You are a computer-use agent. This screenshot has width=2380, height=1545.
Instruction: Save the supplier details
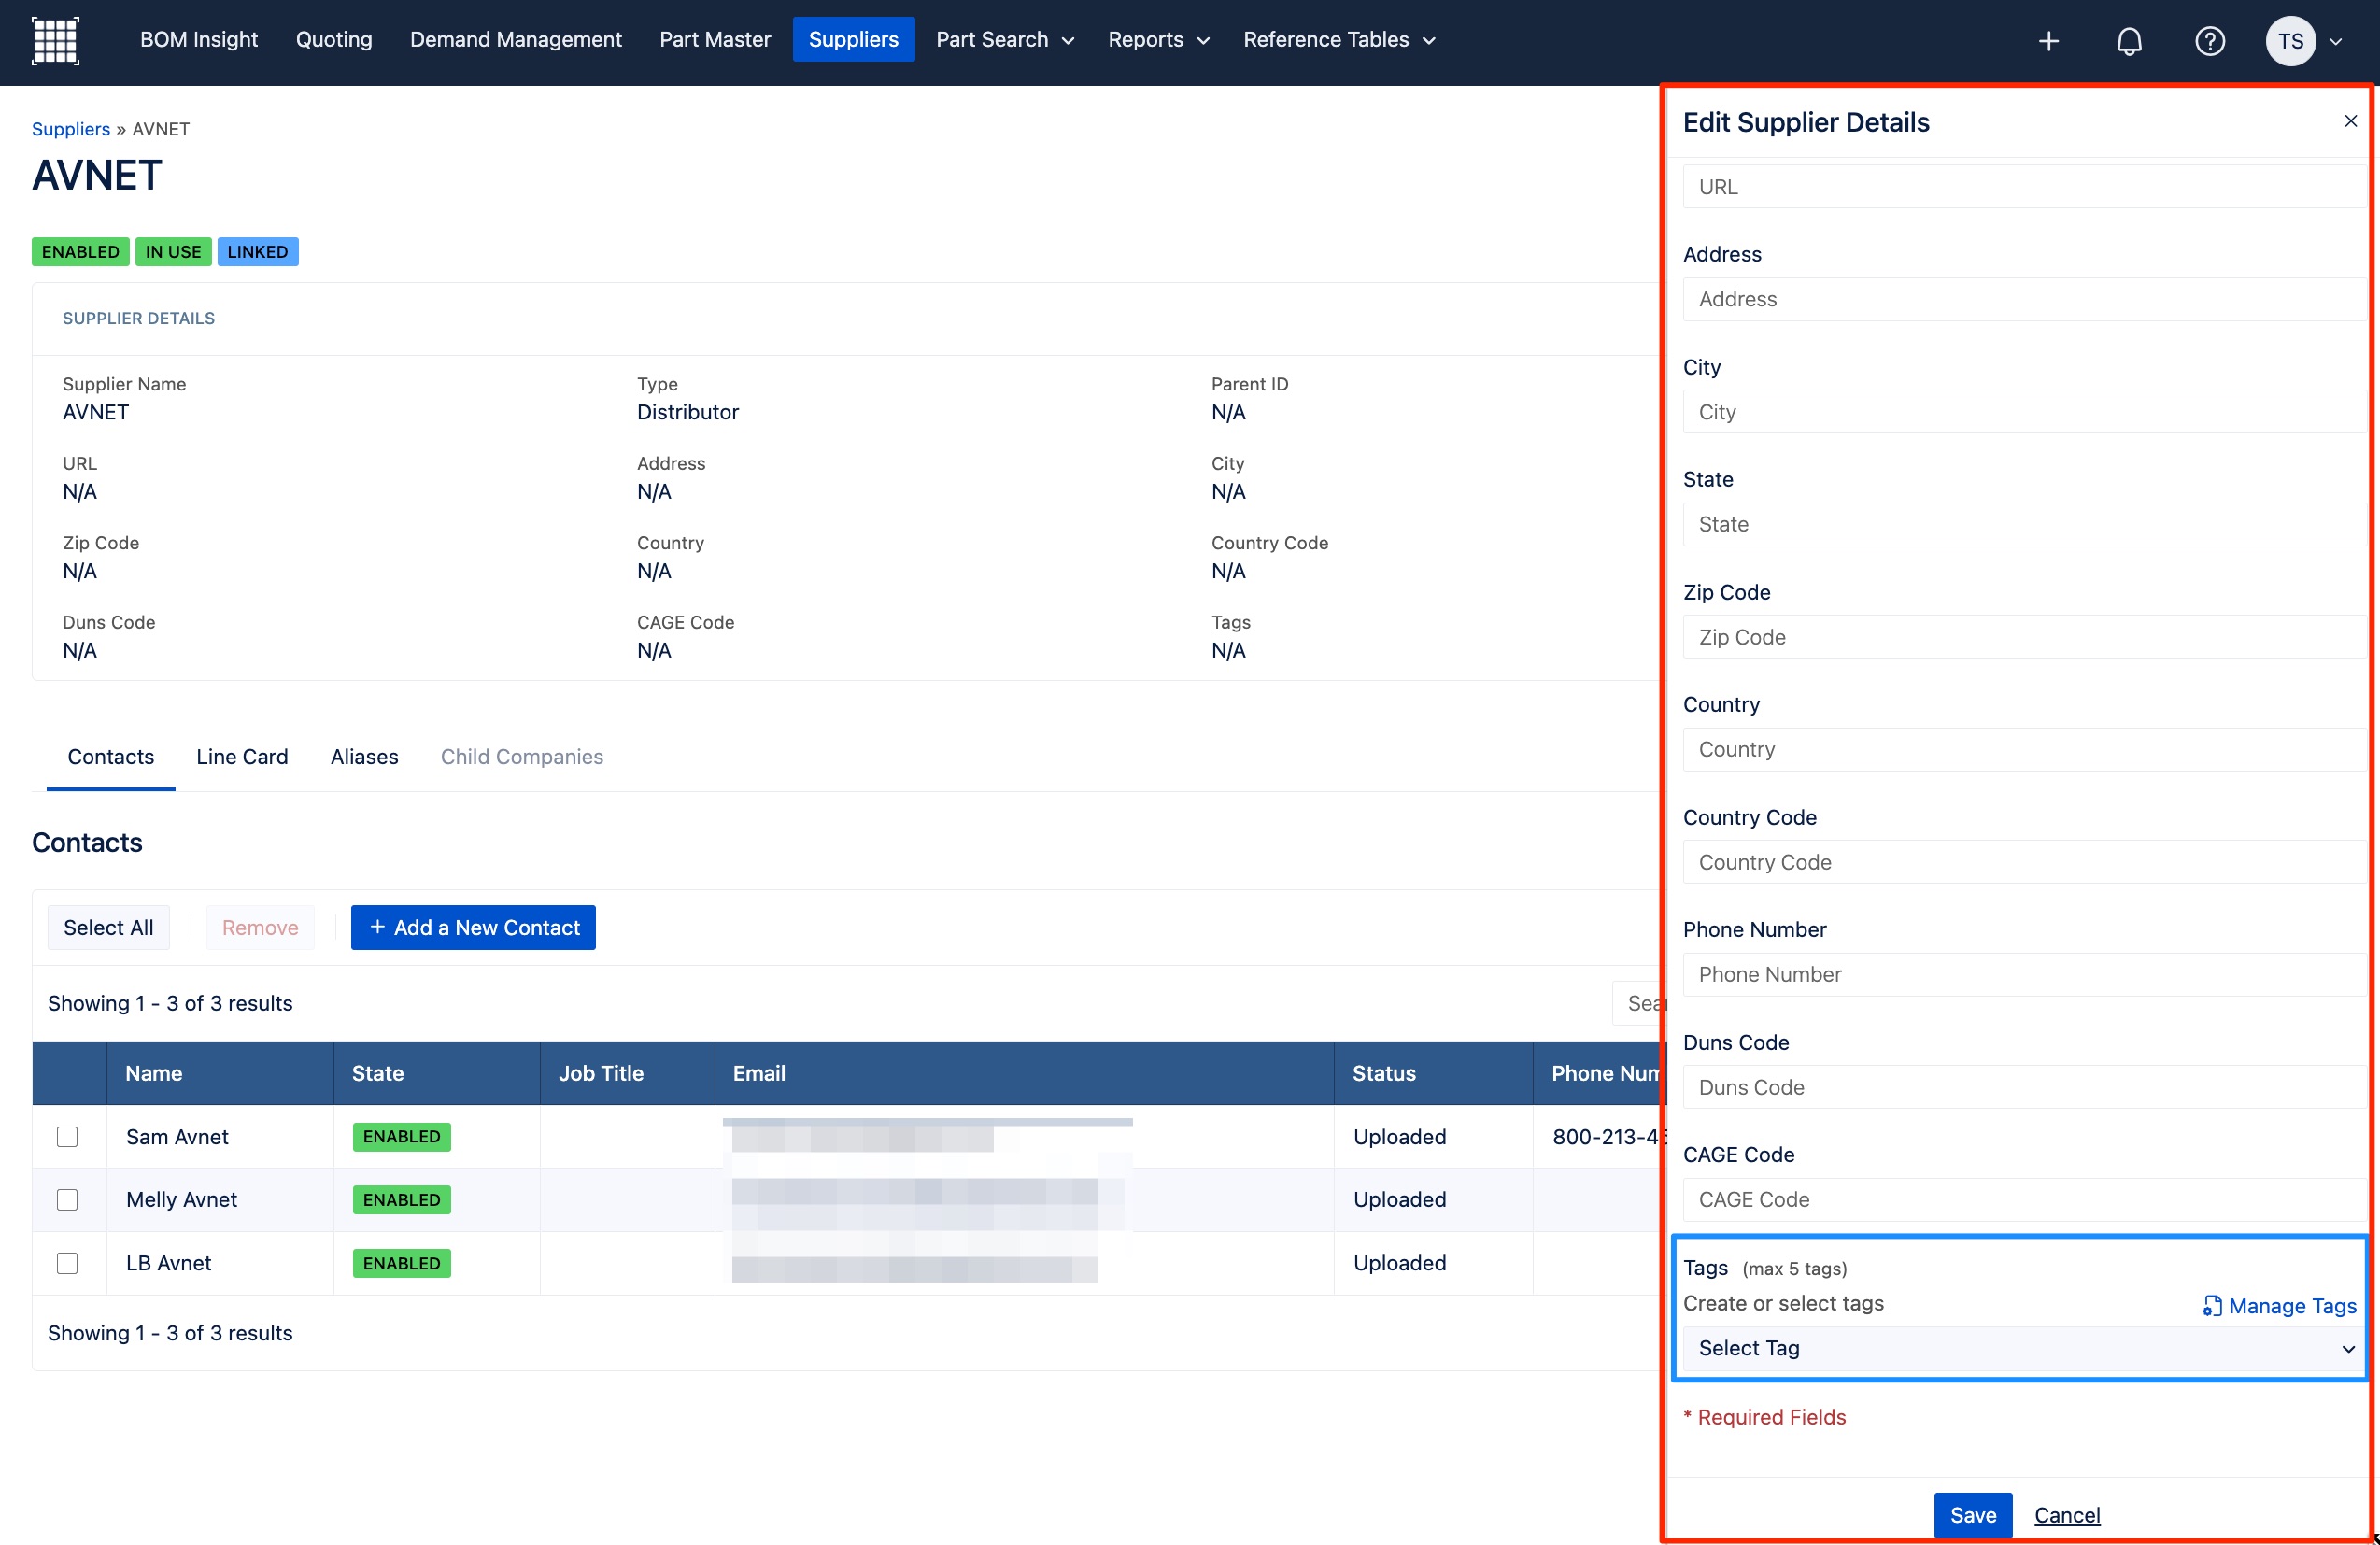pyautogui.click(x=1972, y=1514)
